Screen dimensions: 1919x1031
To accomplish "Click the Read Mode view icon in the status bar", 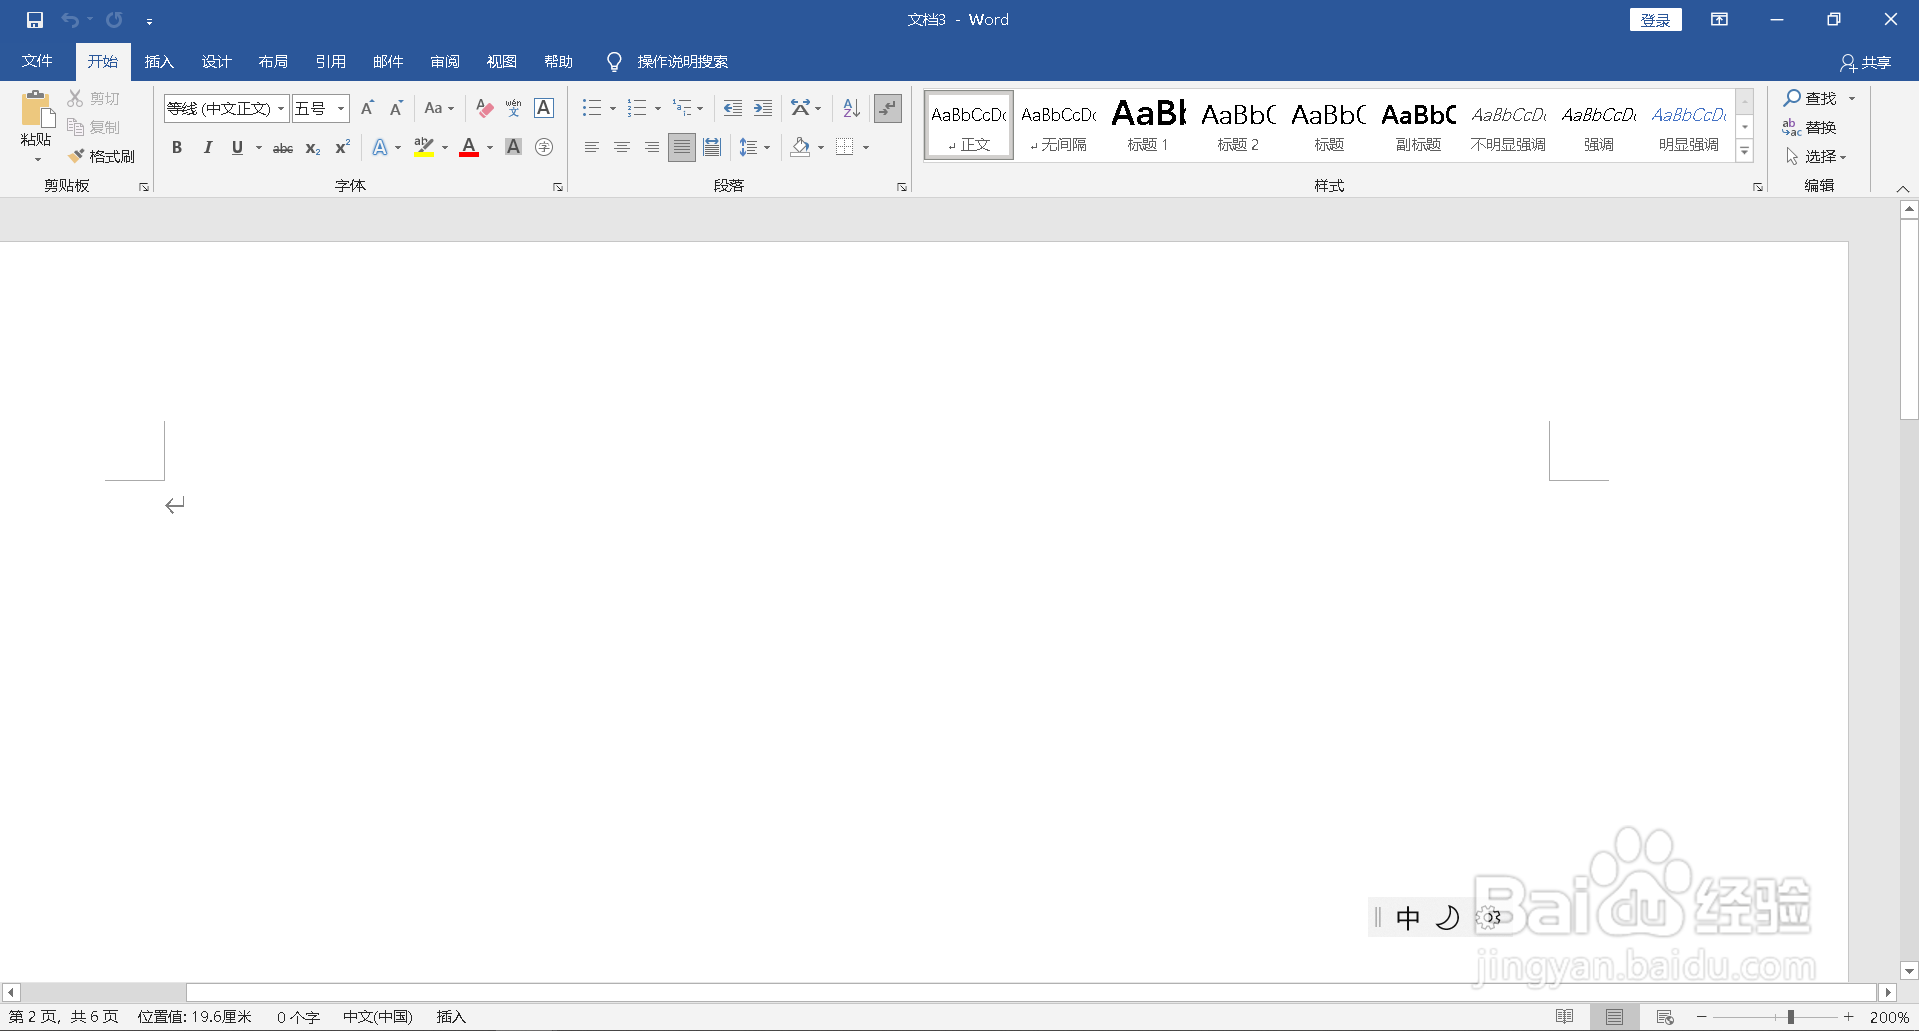I will pyautogui.click(x=1565, y=1017).
